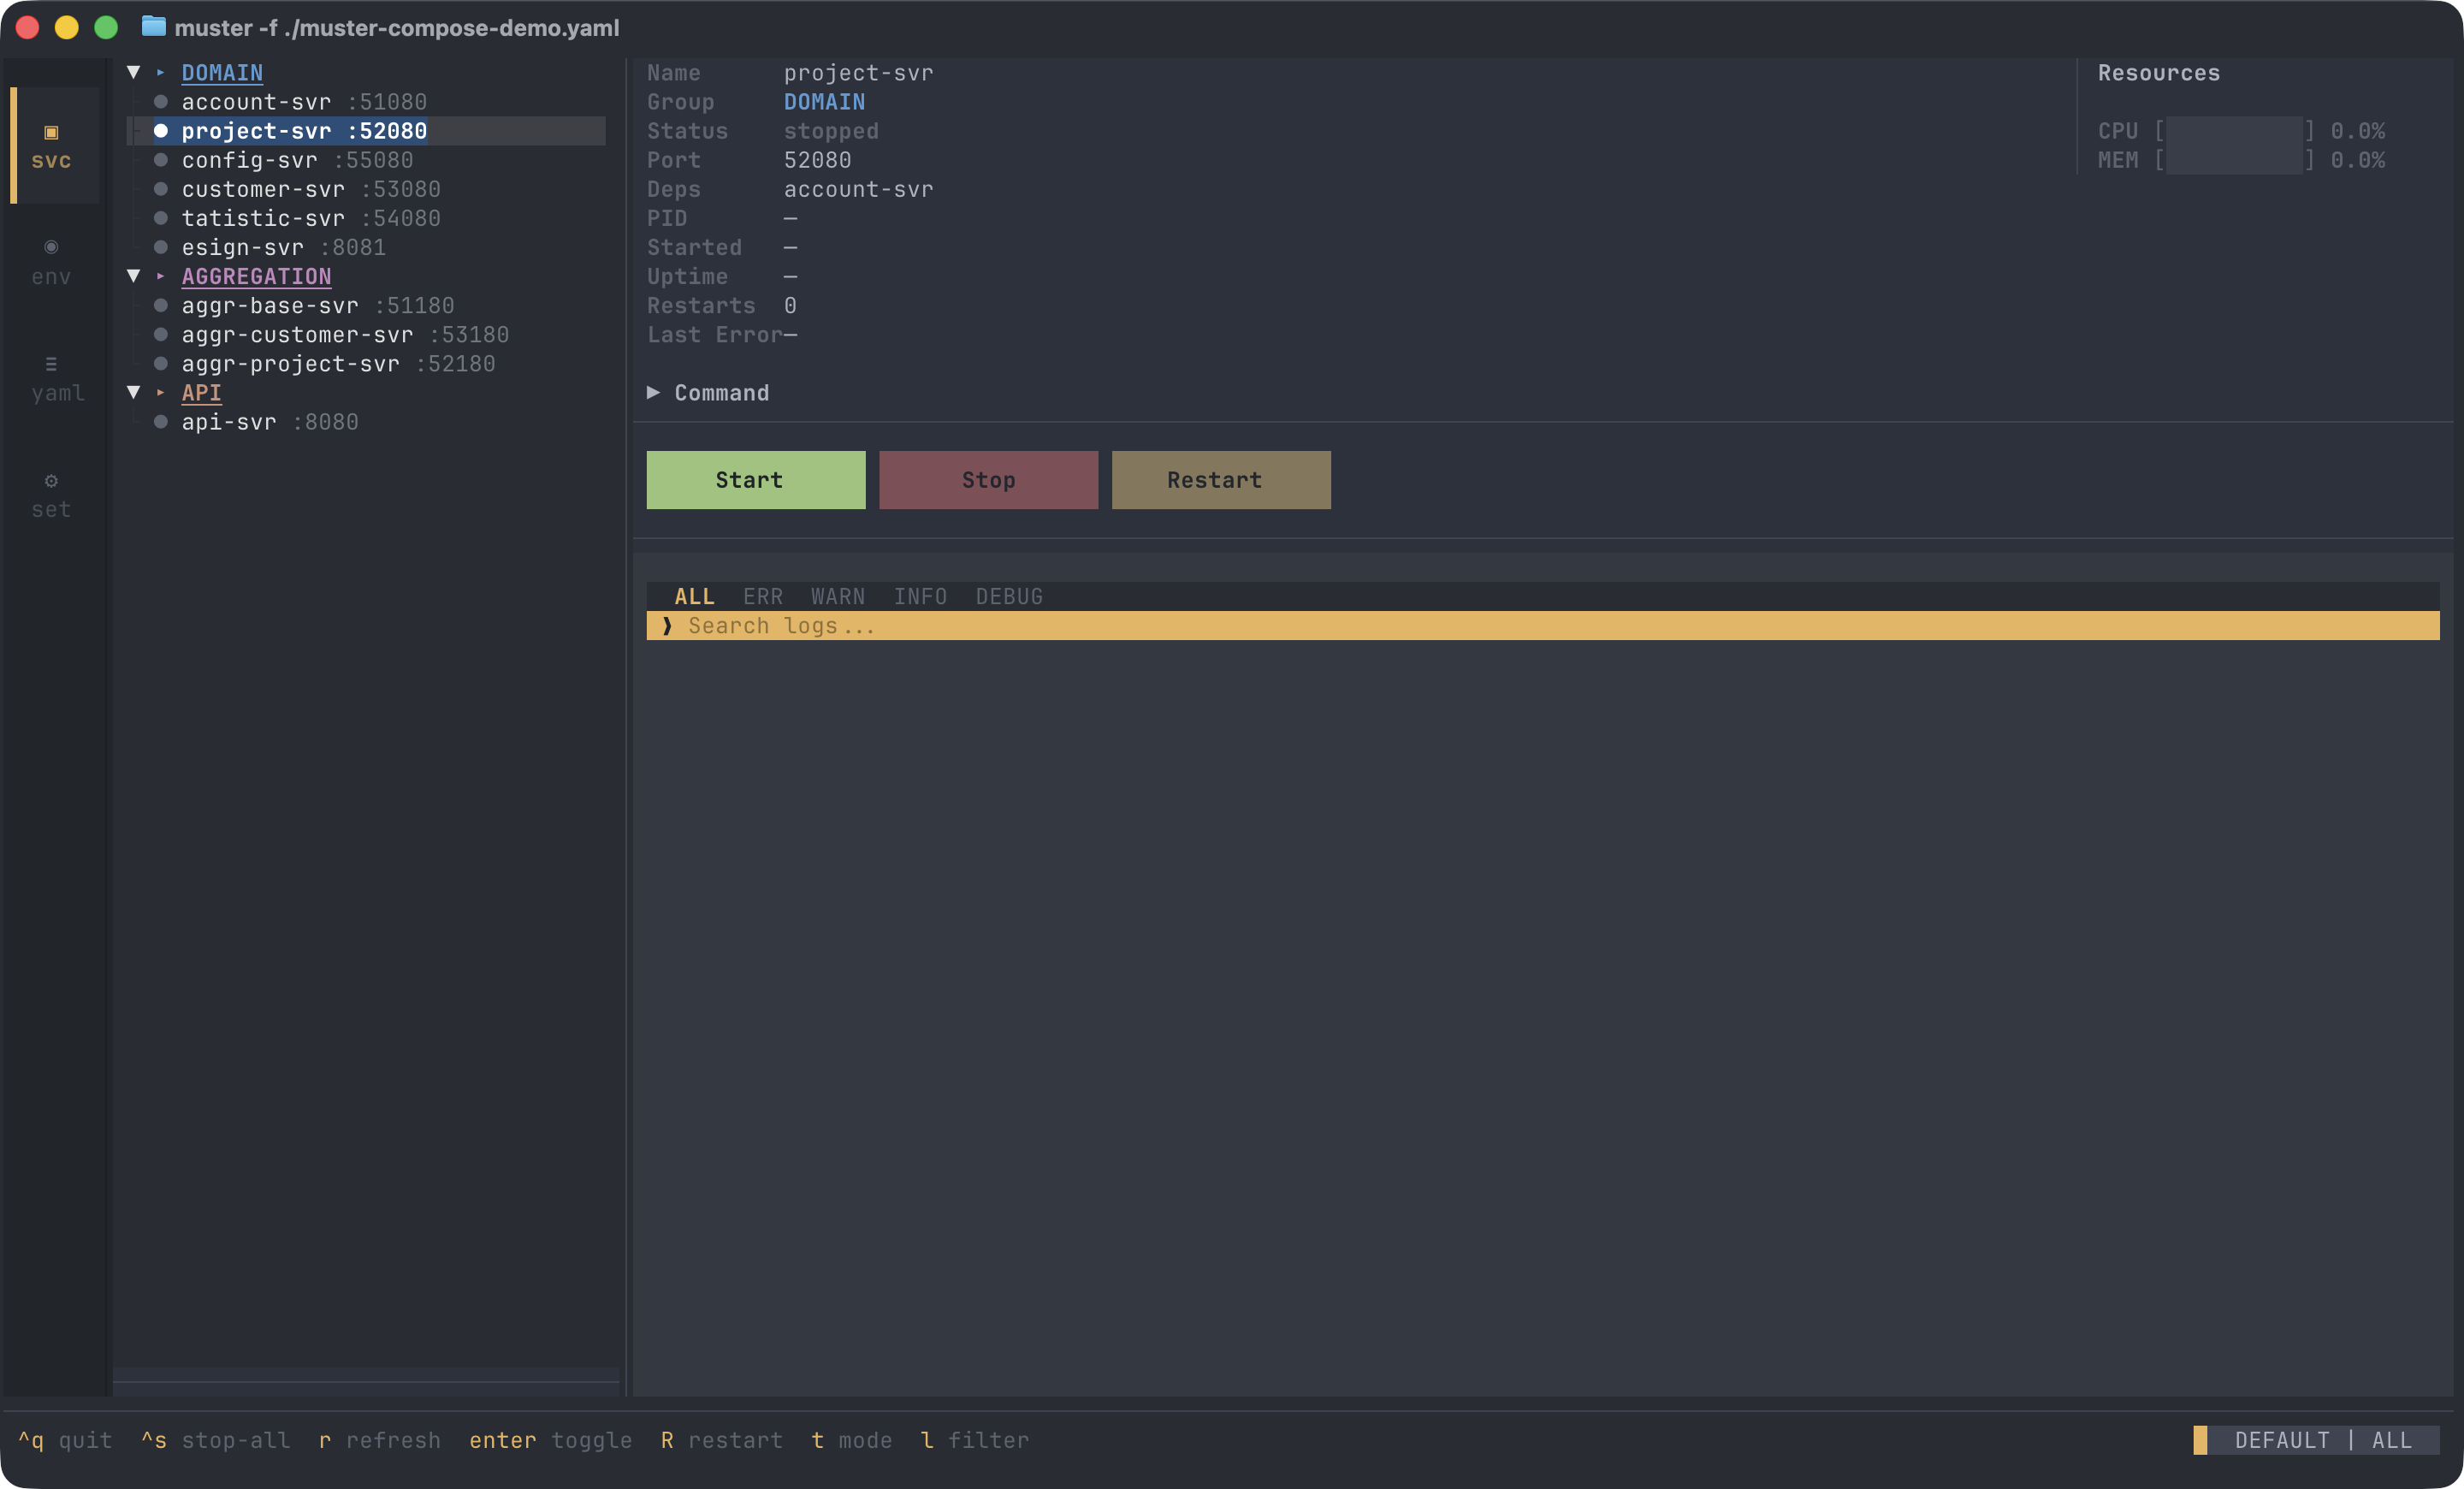Viewport: 2464px width, 1489px height.
Task: Select customer-svr :53080 service
Action: pos(311,189)
